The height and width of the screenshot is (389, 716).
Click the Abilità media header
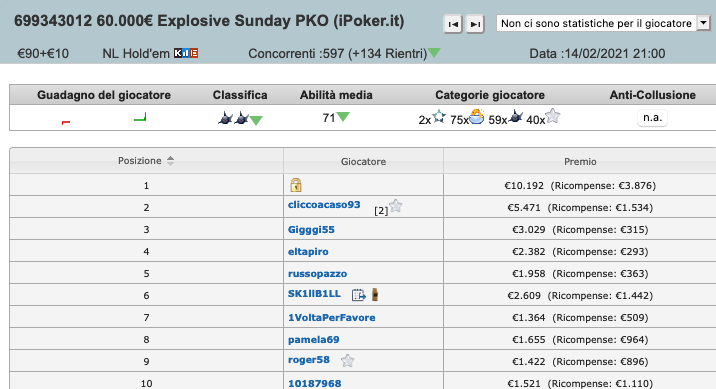(336, 95)
